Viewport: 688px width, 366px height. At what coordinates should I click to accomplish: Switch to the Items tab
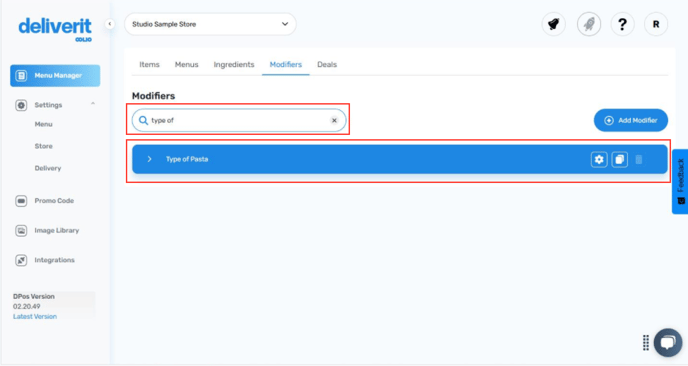(149, 65)
